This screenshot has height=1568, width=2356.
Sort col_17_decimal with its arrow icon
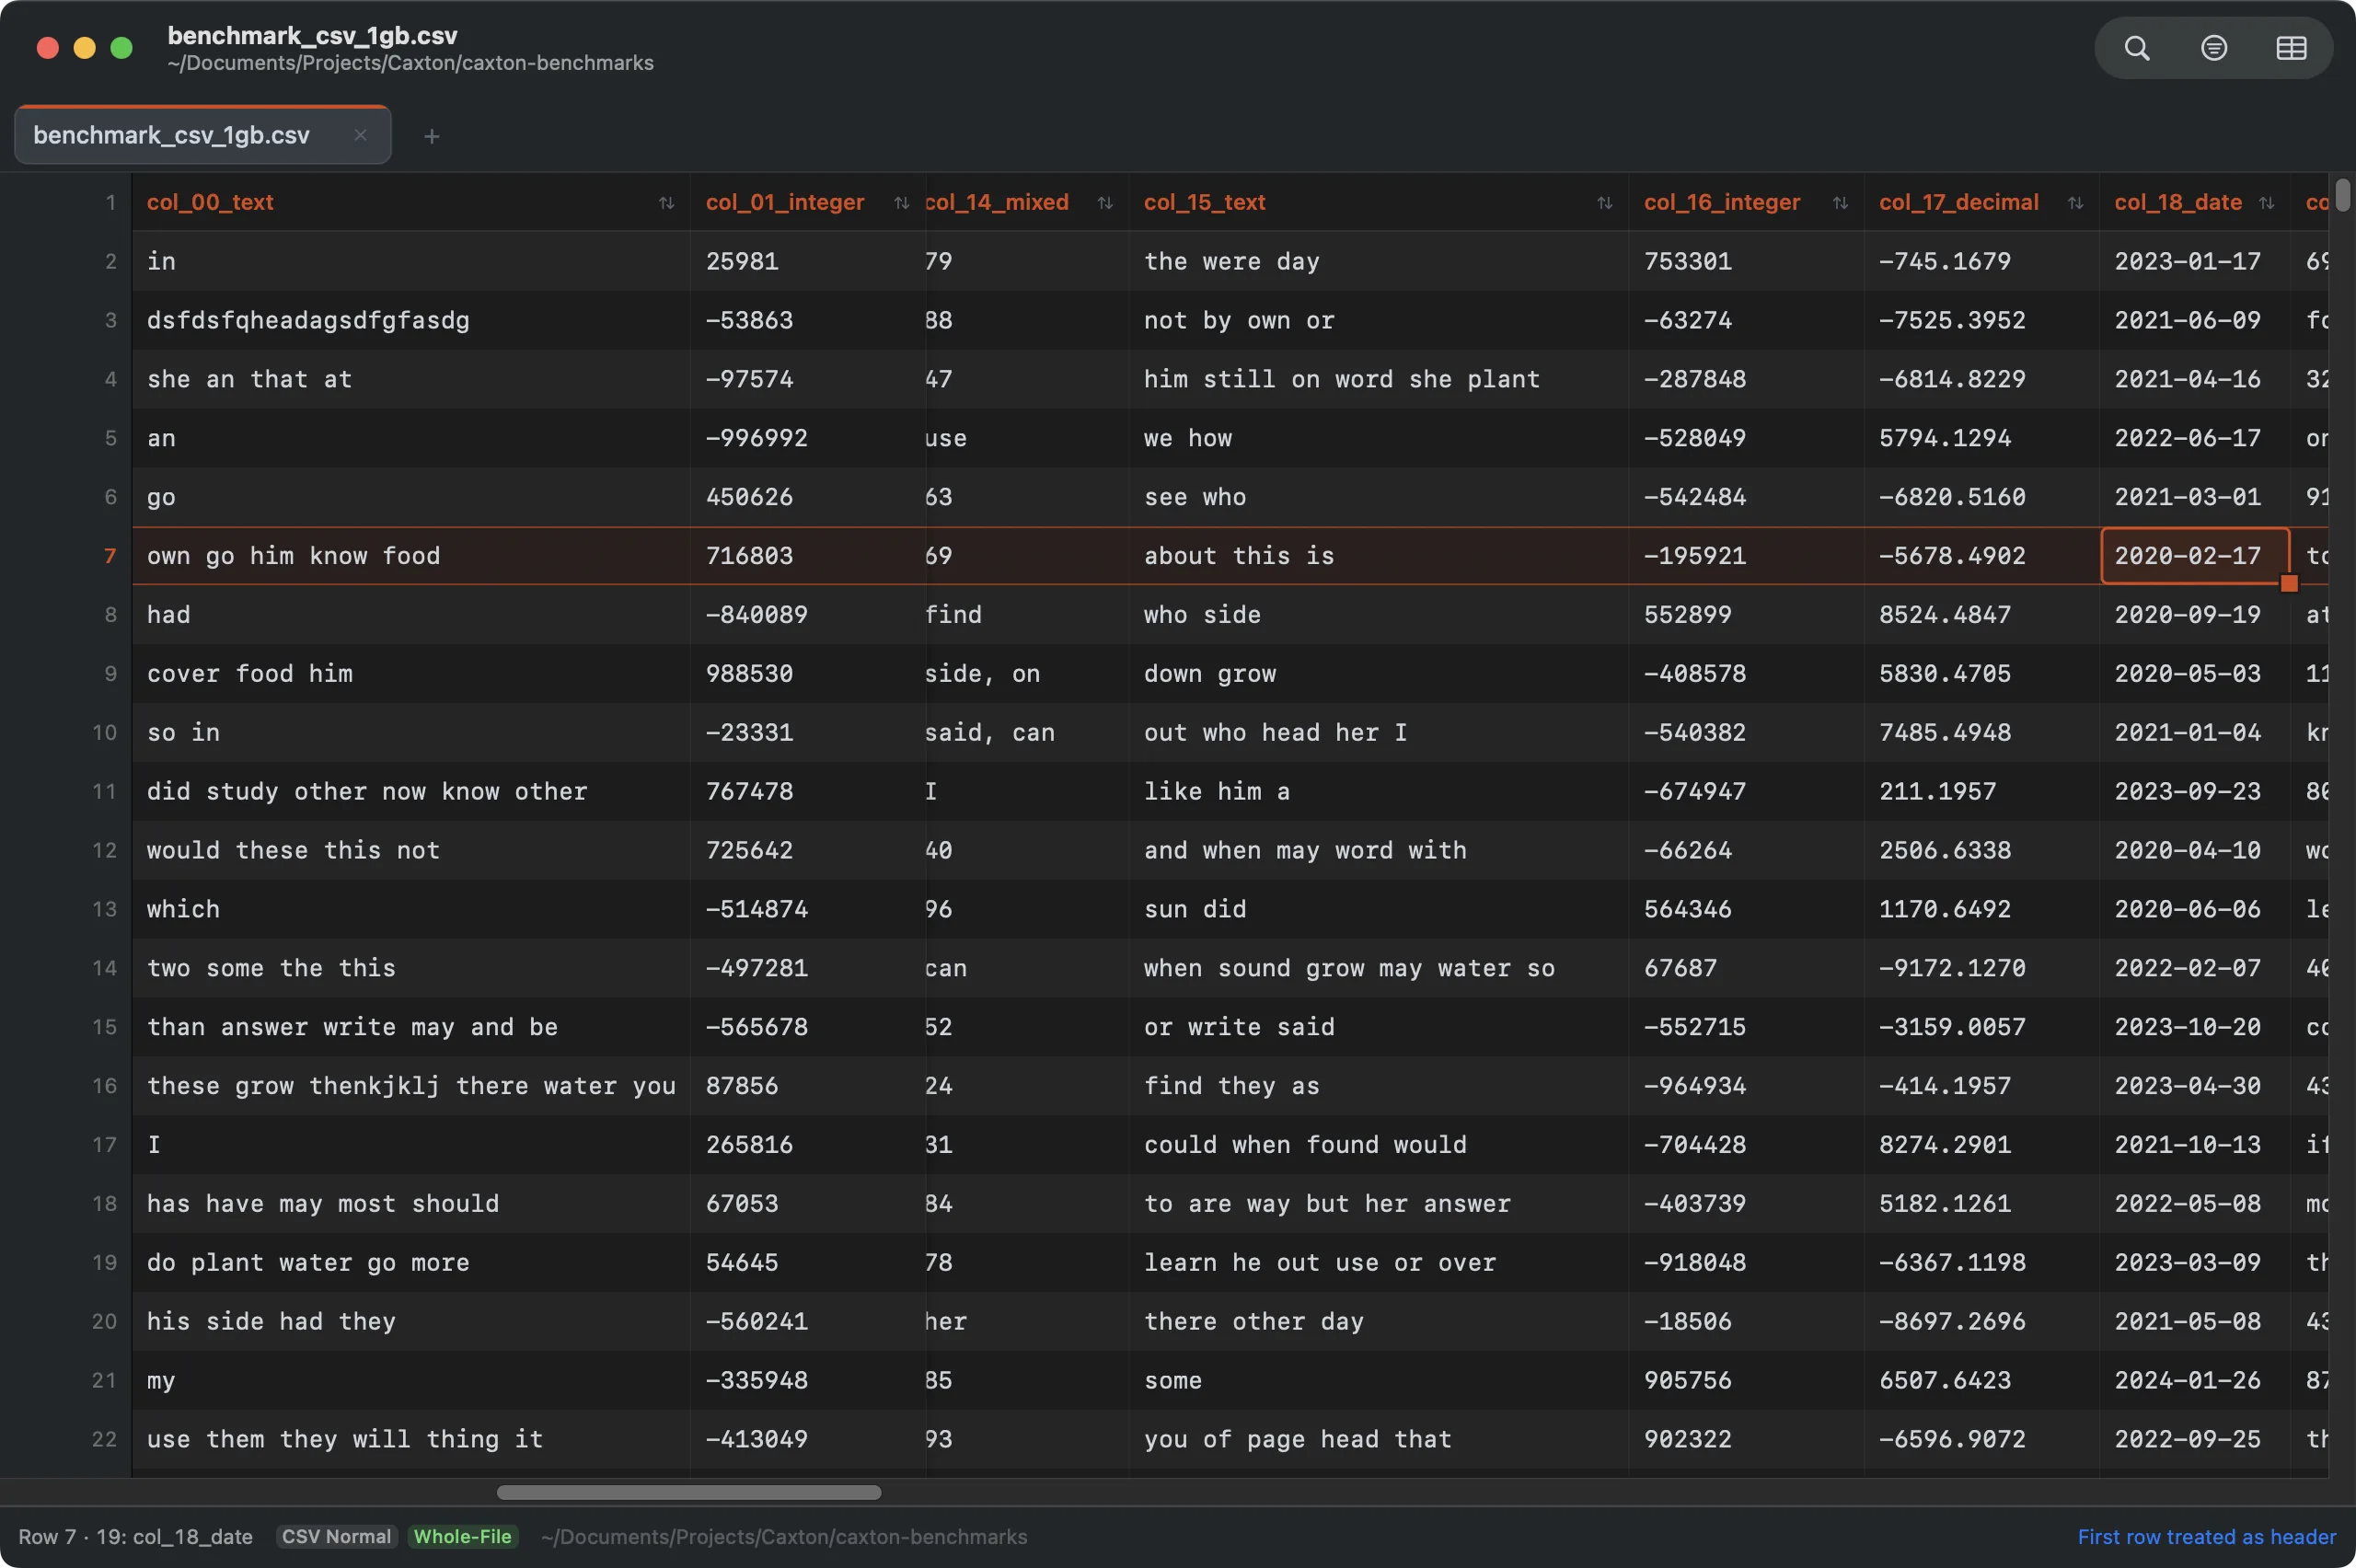2075,203
